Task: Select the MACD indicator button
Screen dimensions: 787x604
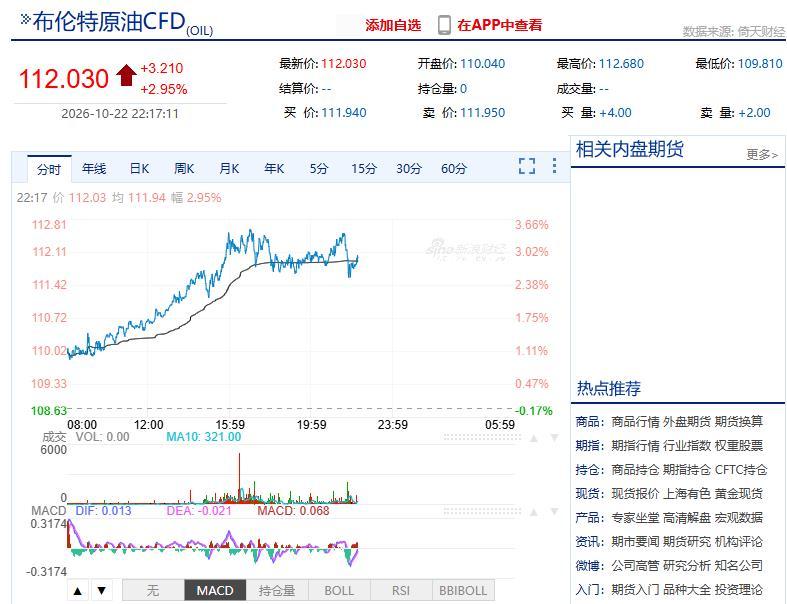Action: tap(215, 590)
